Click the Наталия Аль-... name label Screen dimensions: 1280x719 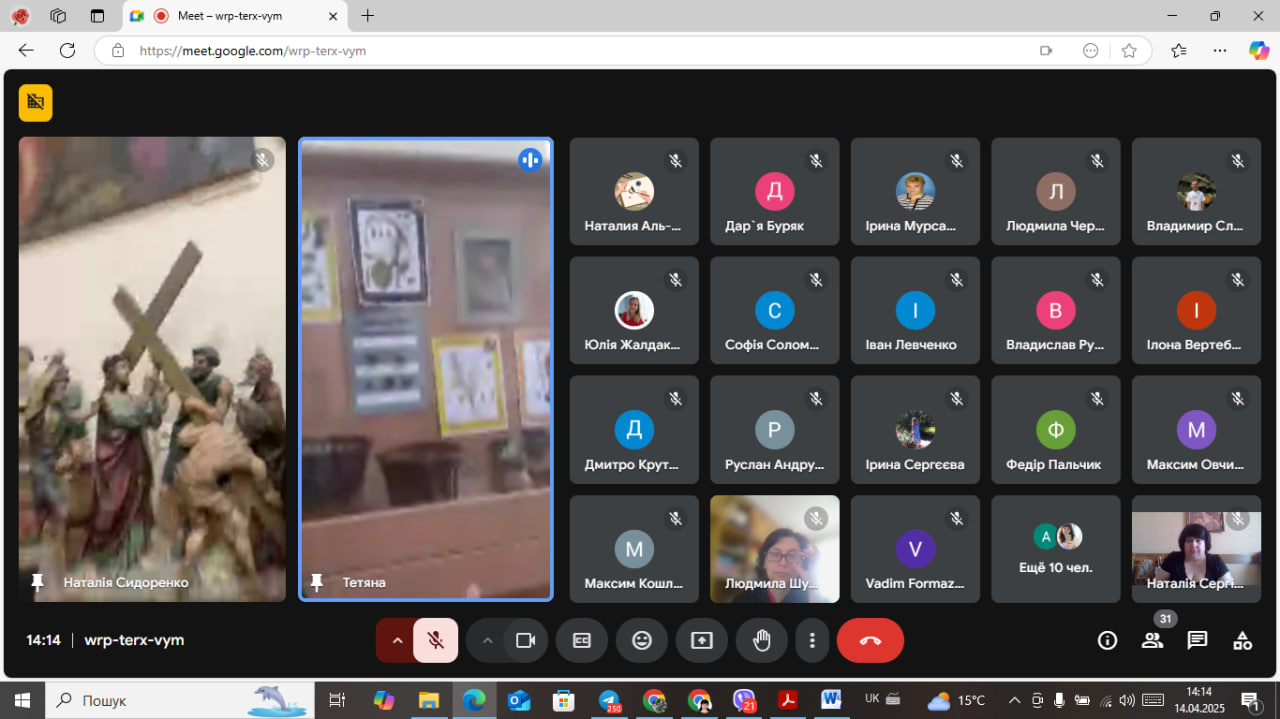633,226
